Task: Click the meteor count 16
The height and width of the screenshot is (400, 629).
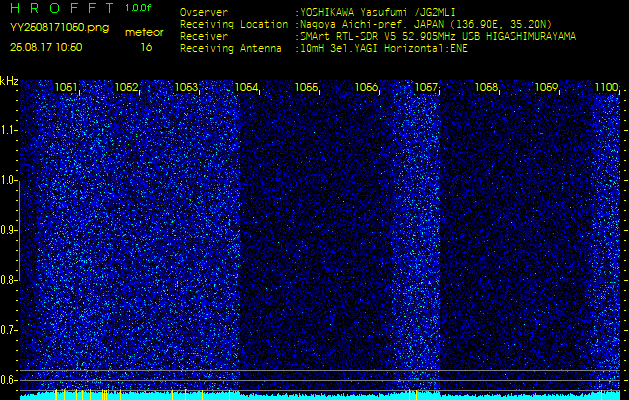Action: (146, 47)
